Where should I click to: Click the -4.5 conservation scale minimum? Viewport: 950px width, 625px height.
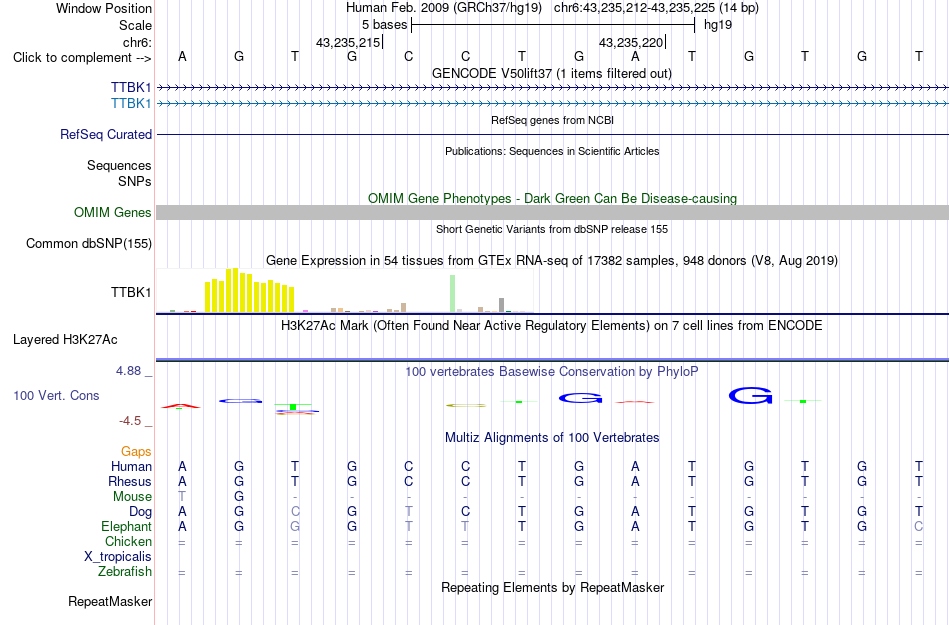(130, 420)
